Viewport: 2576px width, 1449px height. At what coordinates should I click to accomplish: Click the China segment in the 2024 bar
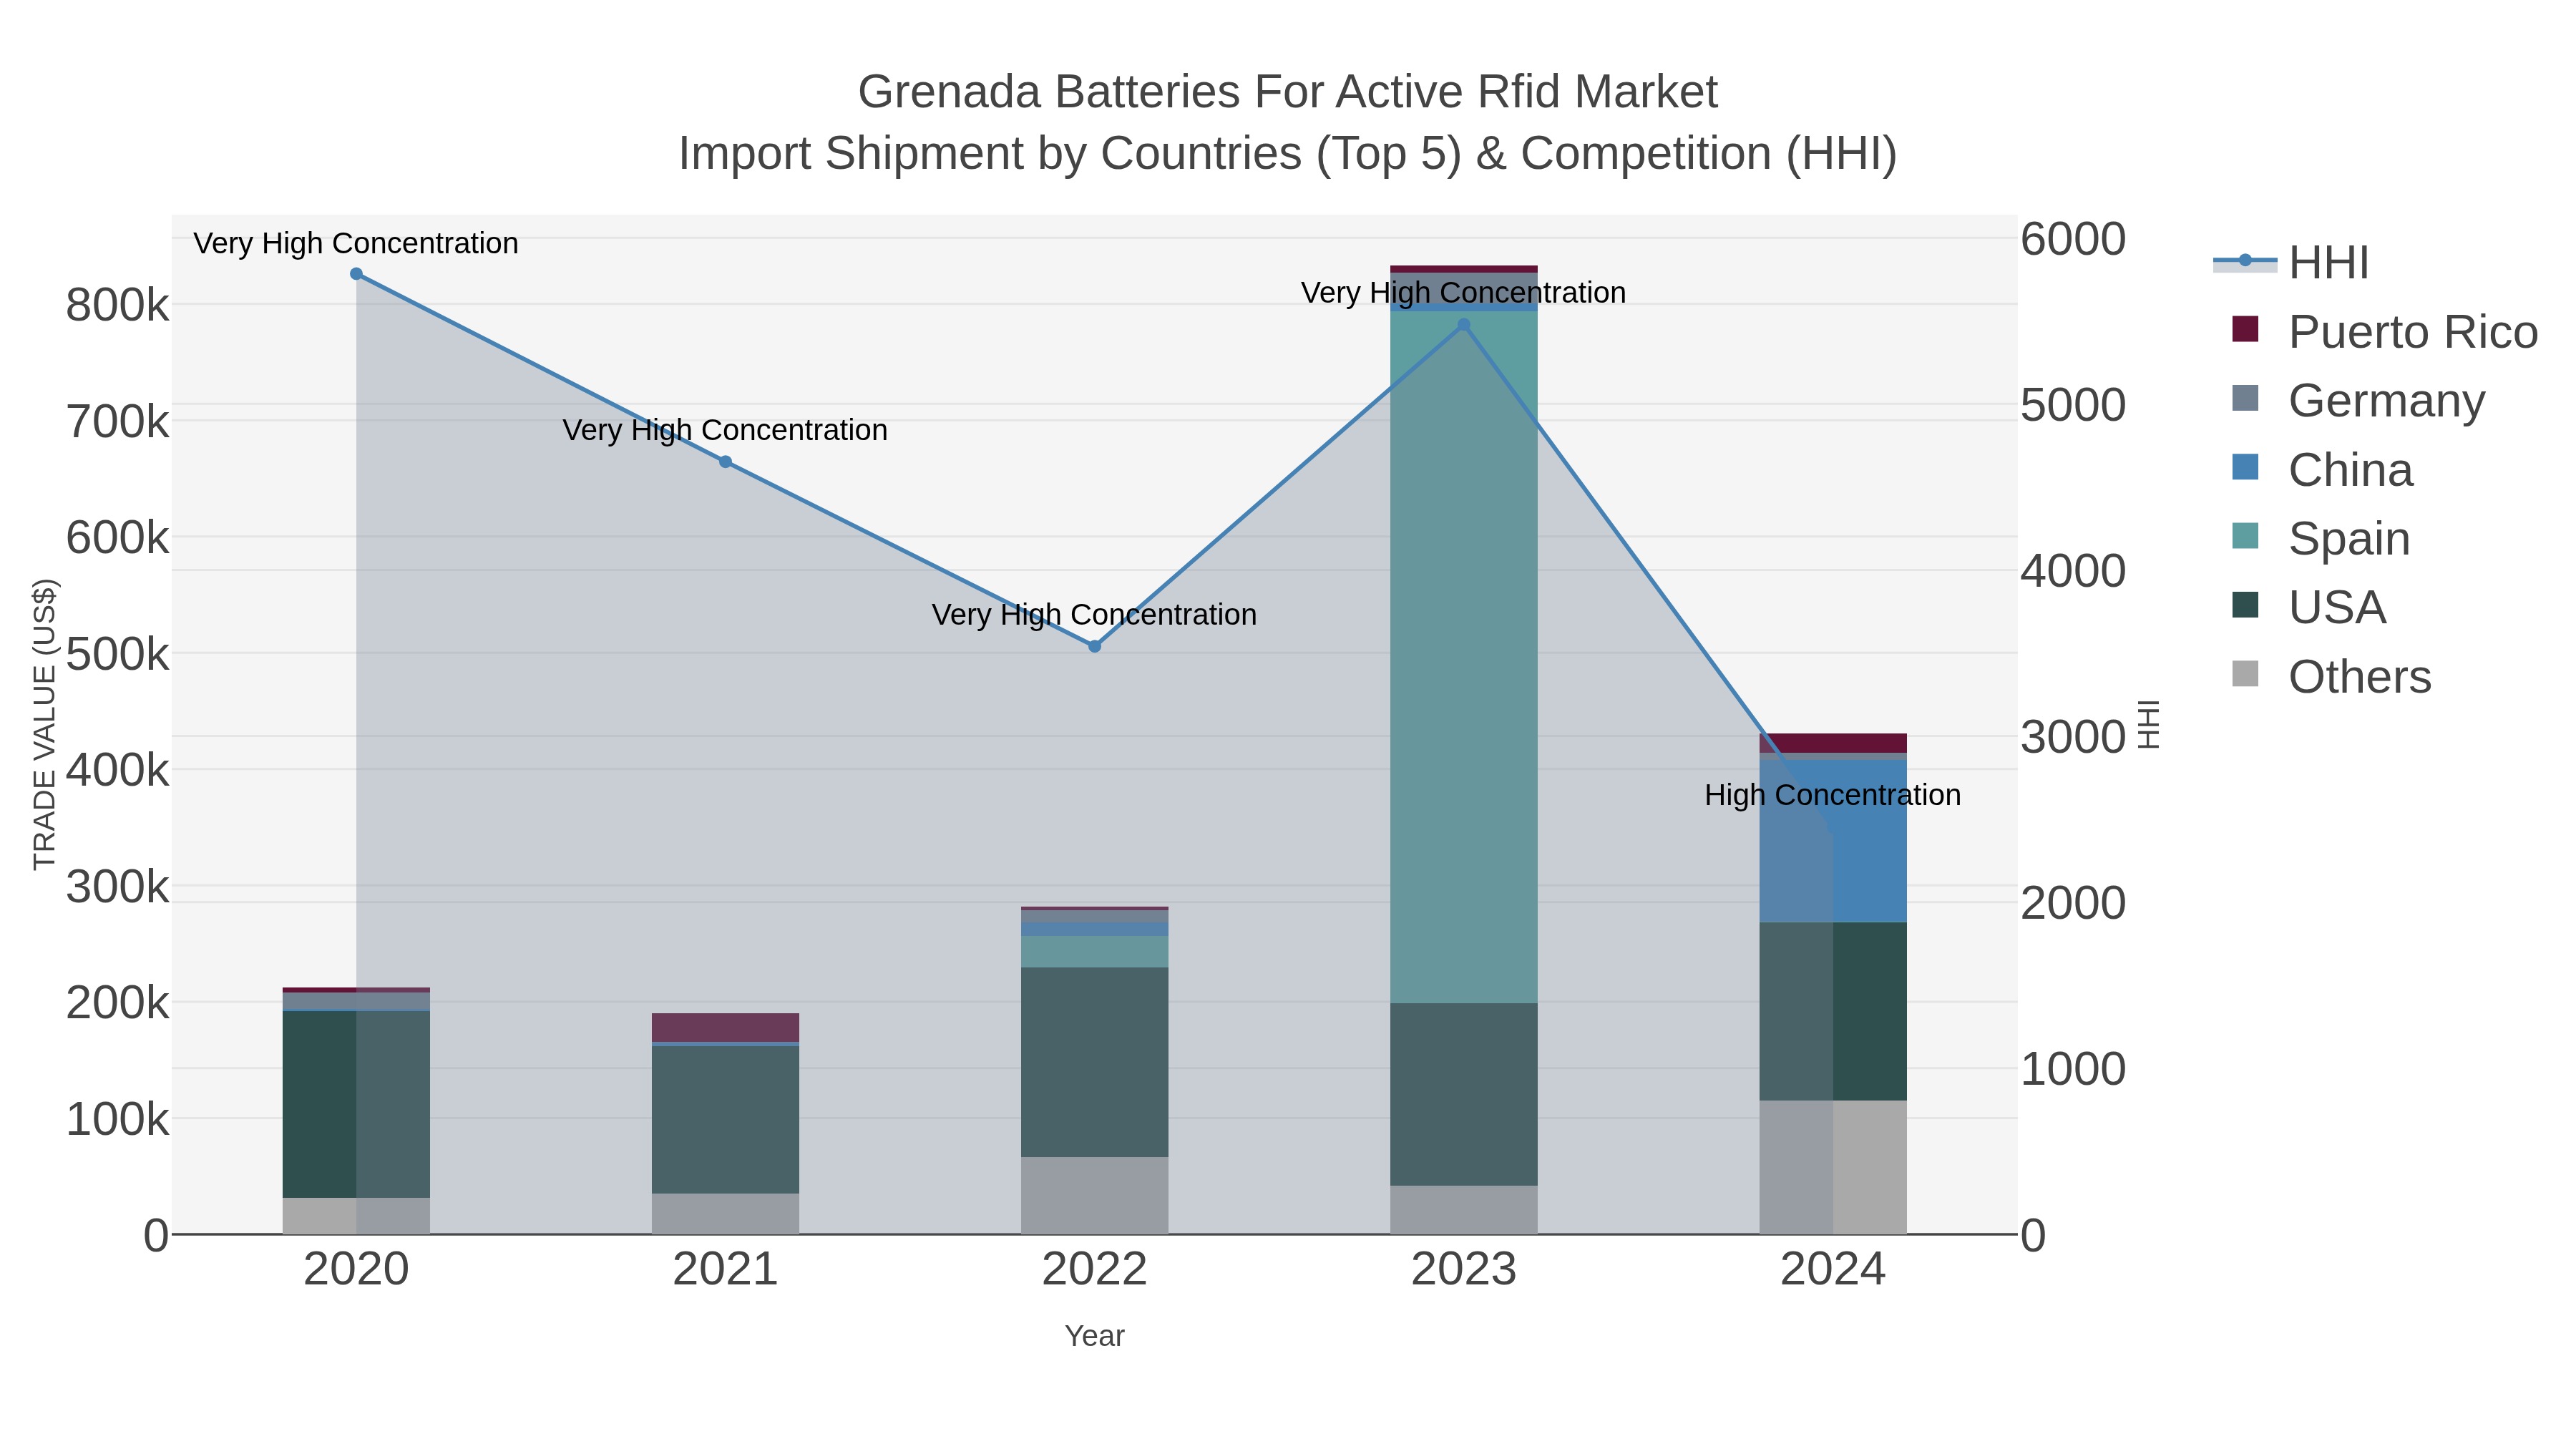1833,841
